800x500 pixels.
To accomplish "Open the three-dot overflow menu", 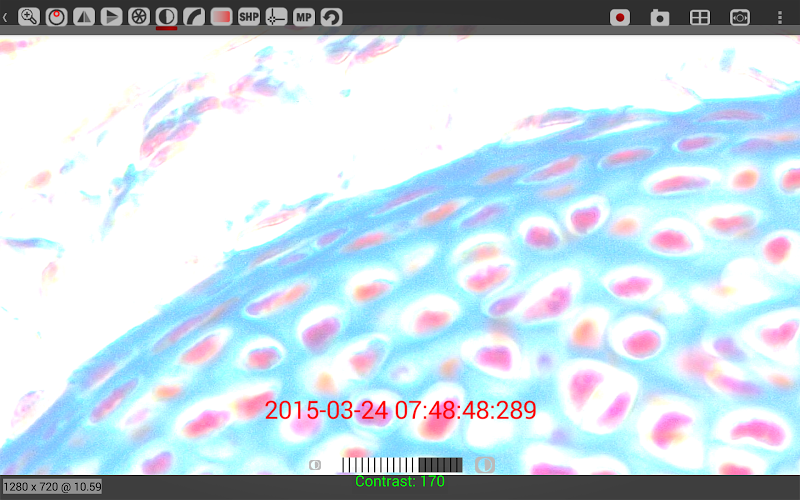I will tap(780, 17).
